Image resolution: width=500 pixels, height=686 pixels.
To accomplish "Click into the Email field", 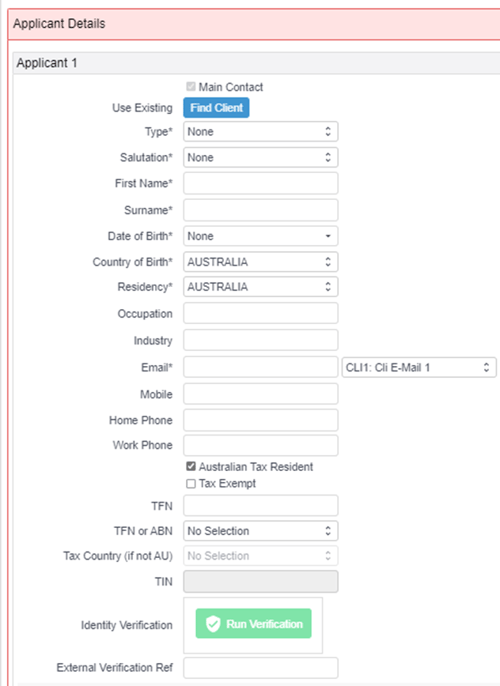I will pyautogui.click(x=260, y=367).
